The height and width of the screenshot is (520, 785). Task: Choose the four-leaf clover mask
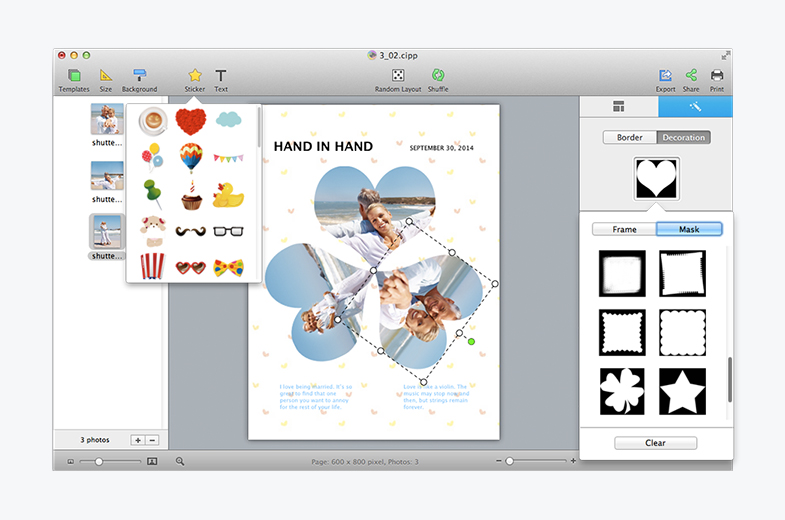[x=622, y=391]
